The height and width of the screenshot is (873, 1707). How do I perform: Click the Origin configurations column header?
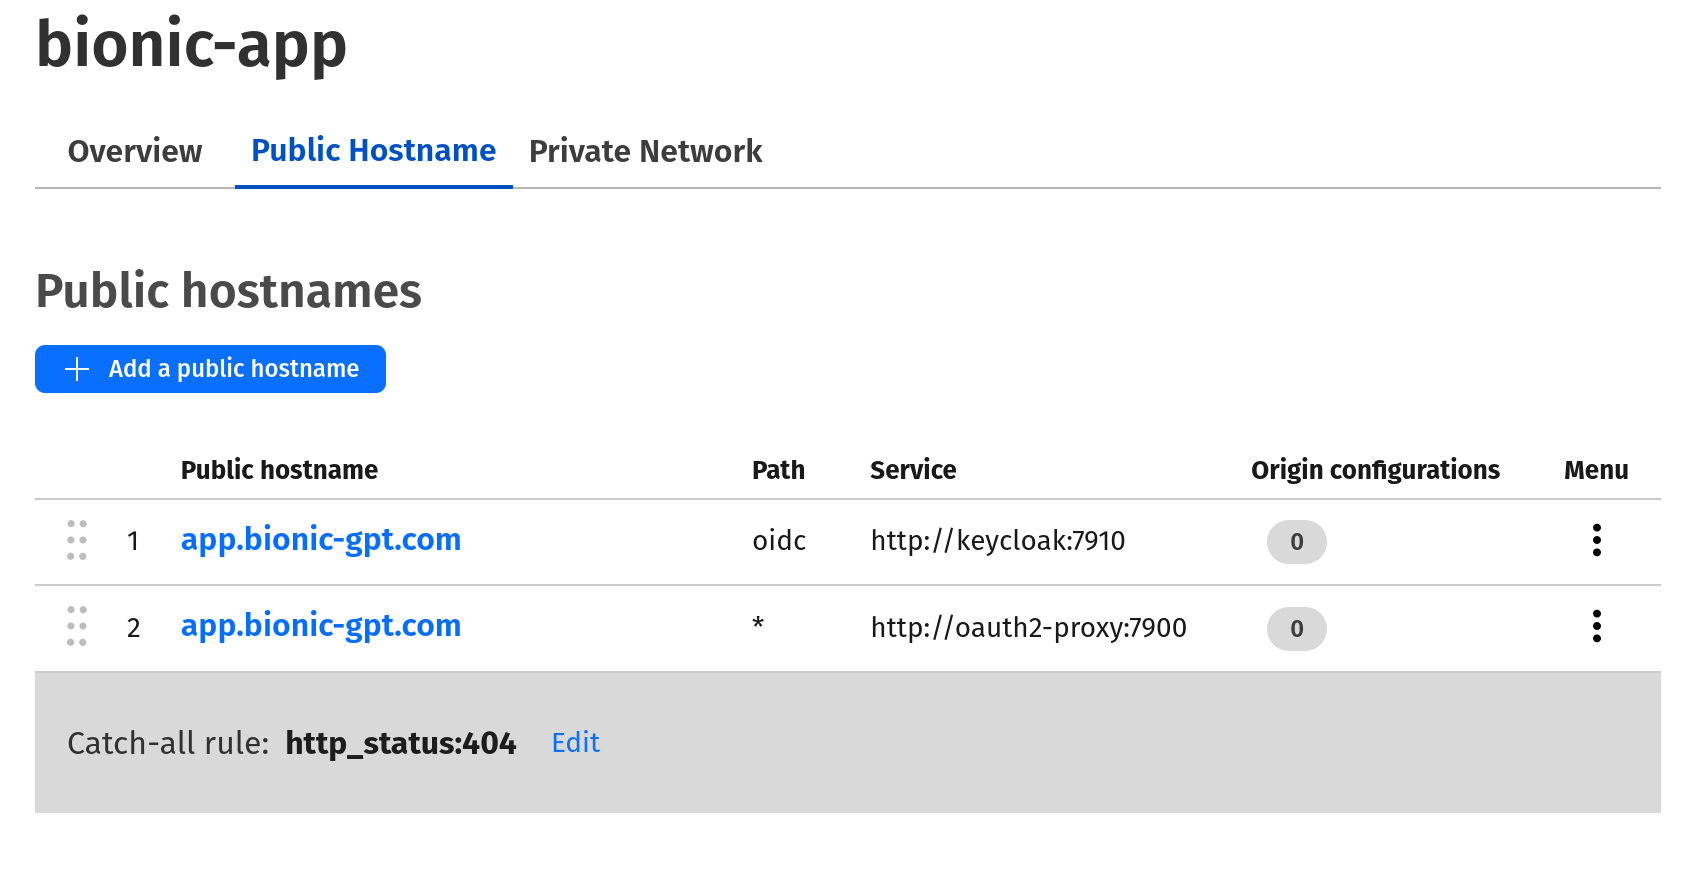point(1375,470)
